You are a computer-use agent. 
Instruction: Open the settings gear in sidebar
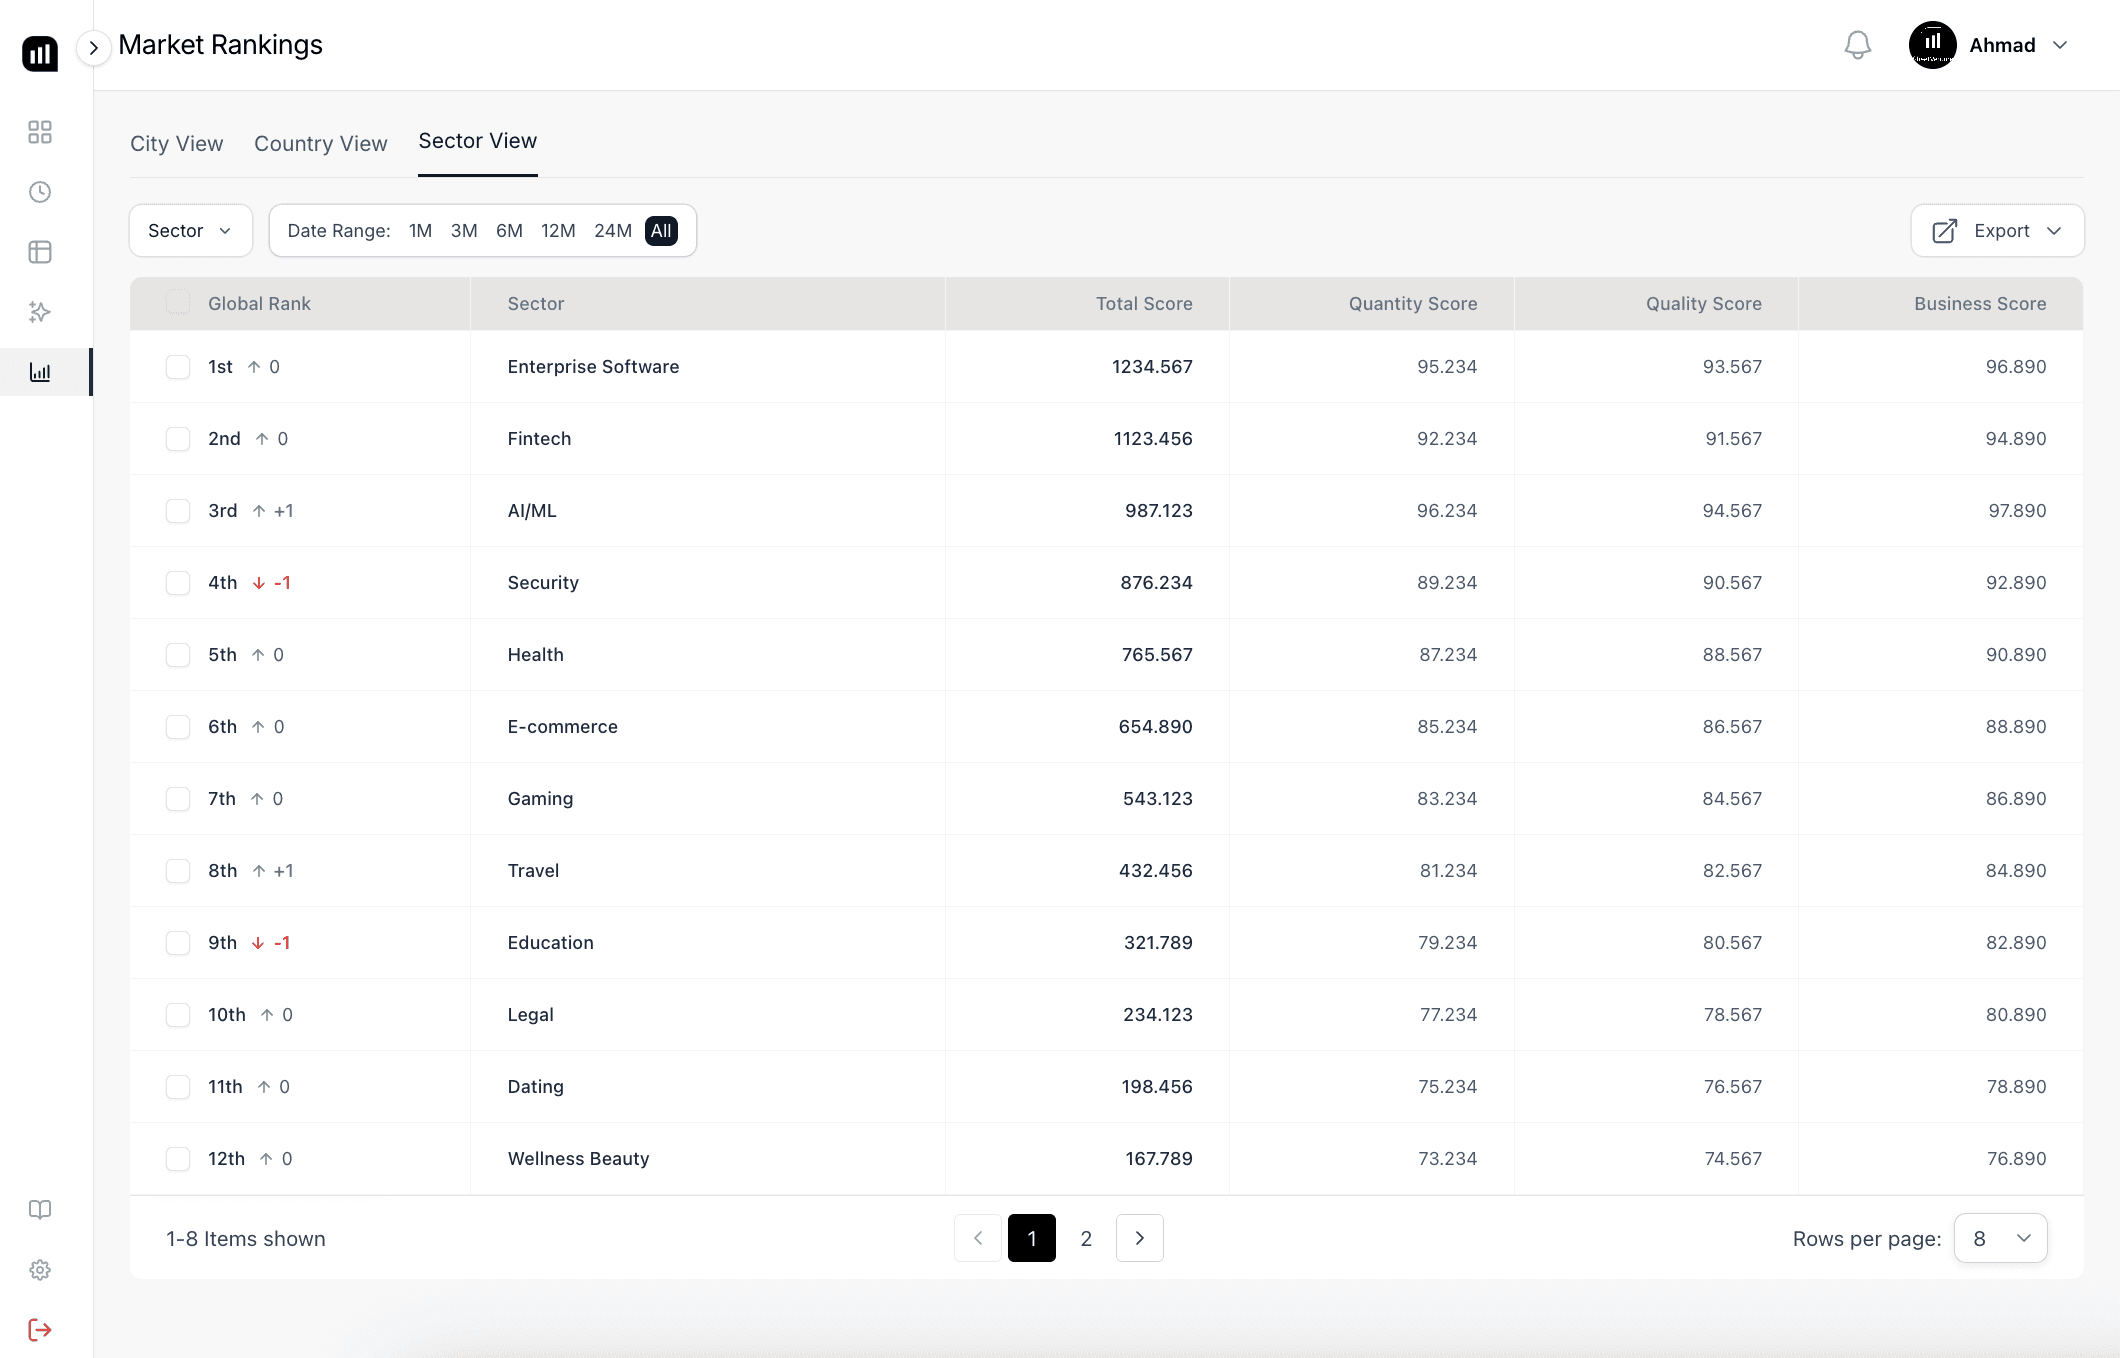coord(40,1270)
